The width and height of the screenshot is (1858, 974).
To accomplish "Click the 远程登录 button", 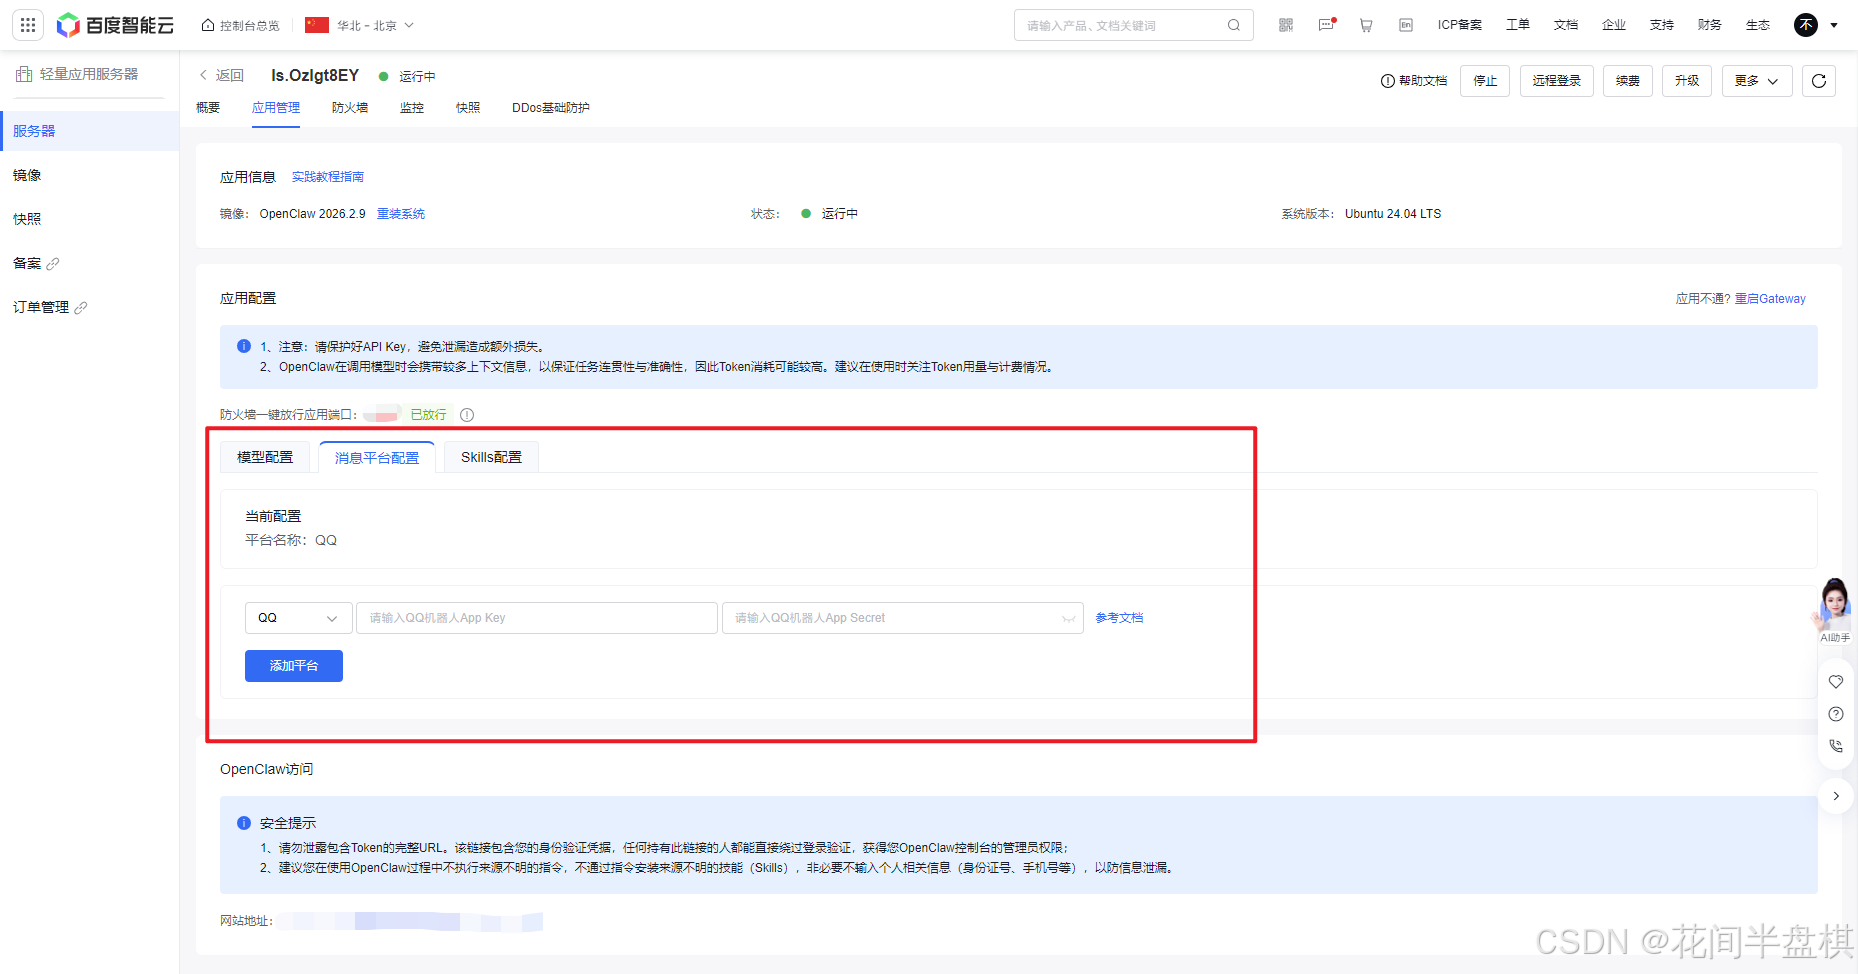I will pos(1557,81).
